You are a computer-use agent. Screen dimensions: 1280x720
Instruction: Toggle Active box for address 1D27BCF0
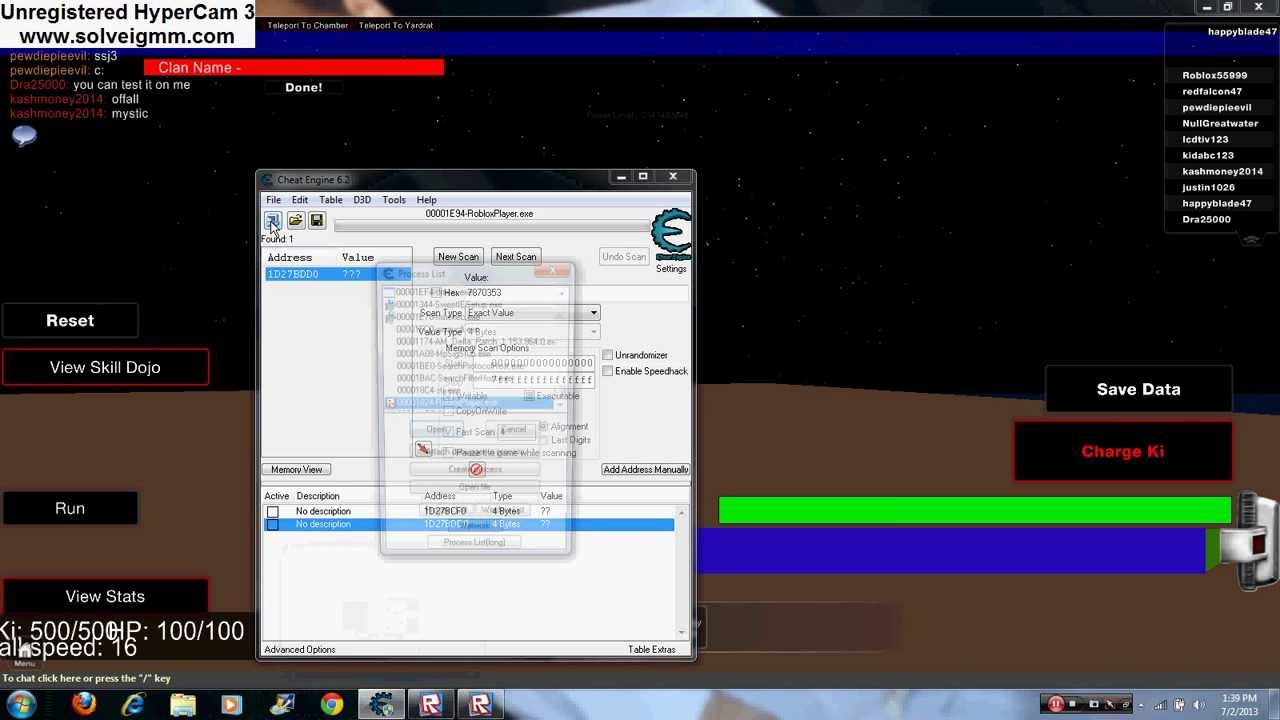pyautogui.click(x=272, y=511)
